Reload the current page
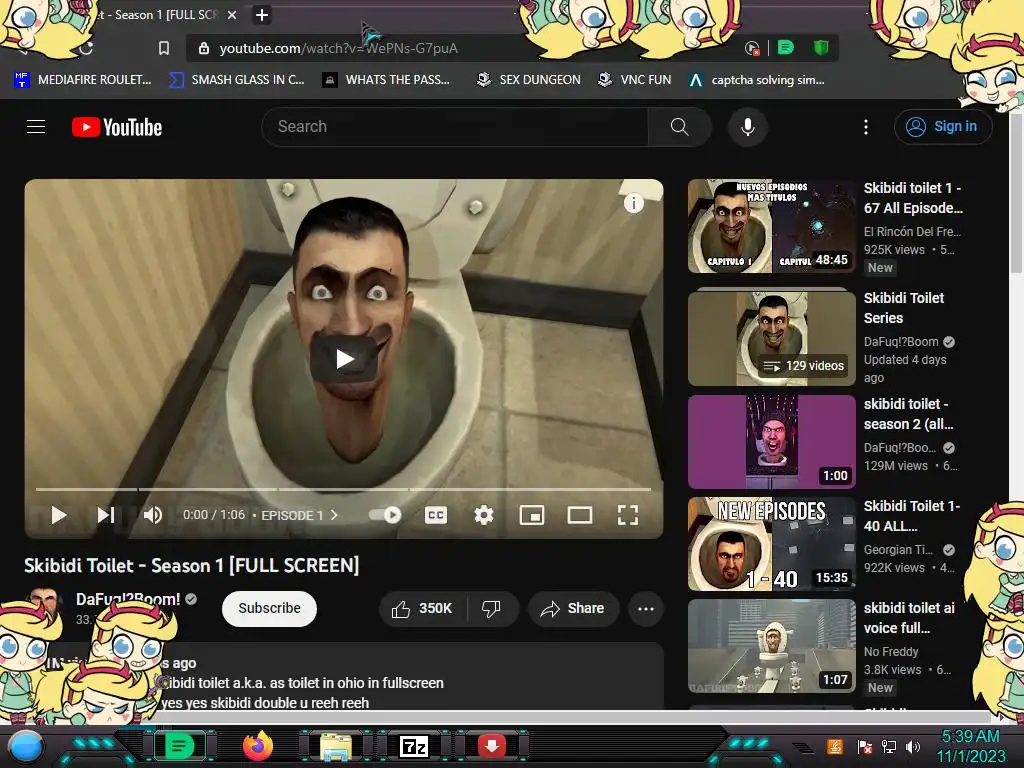 pyautogui.click(x=86, y=48)
